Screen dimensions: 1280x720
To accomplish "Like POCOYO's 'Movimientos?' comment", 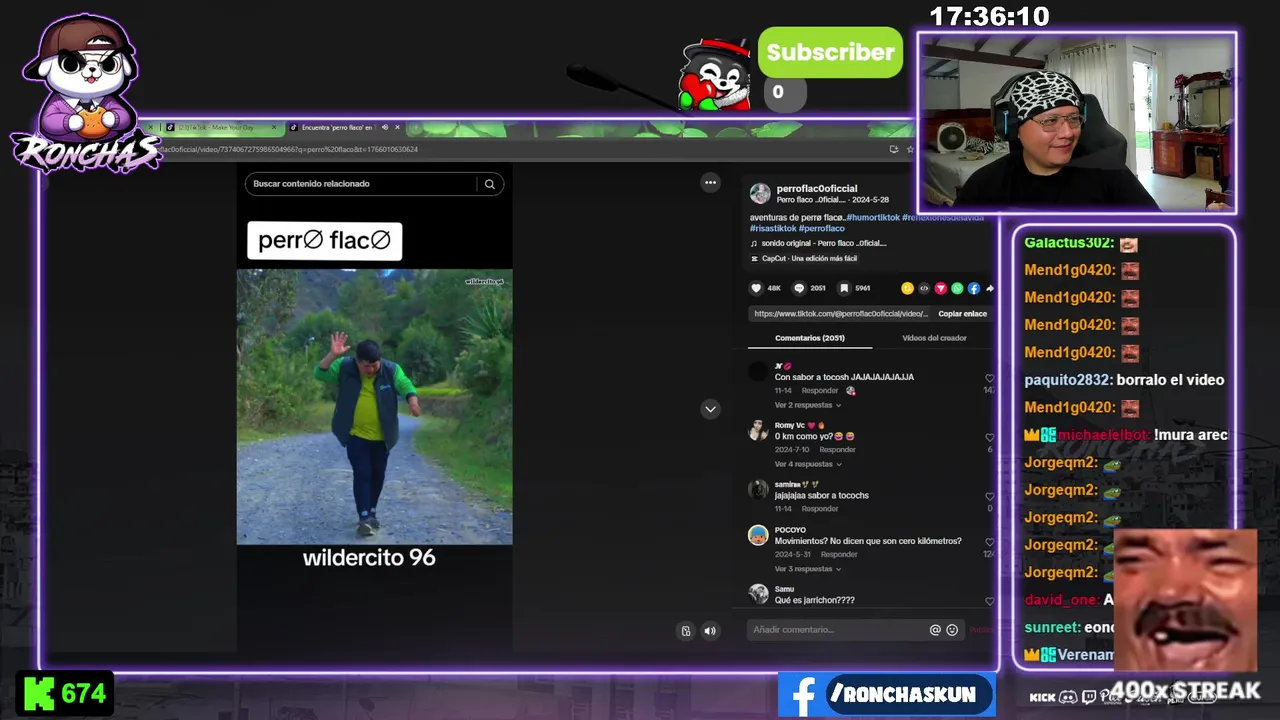I will click(989, 543).
